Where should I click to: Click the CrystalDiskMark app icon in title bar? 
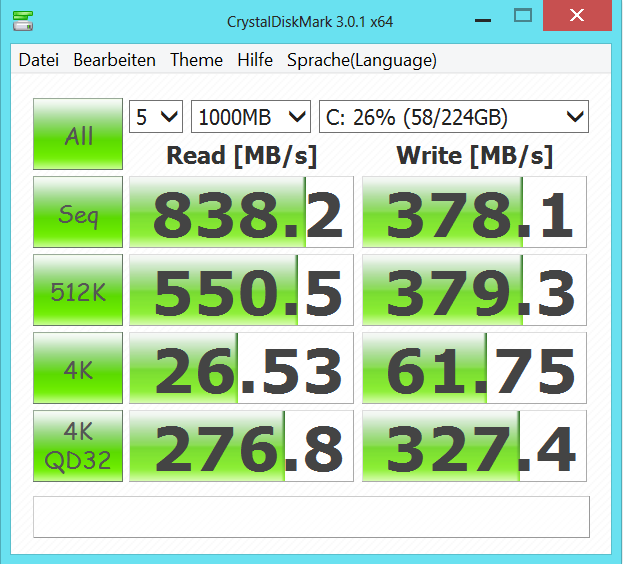click(x=23, y=21)
